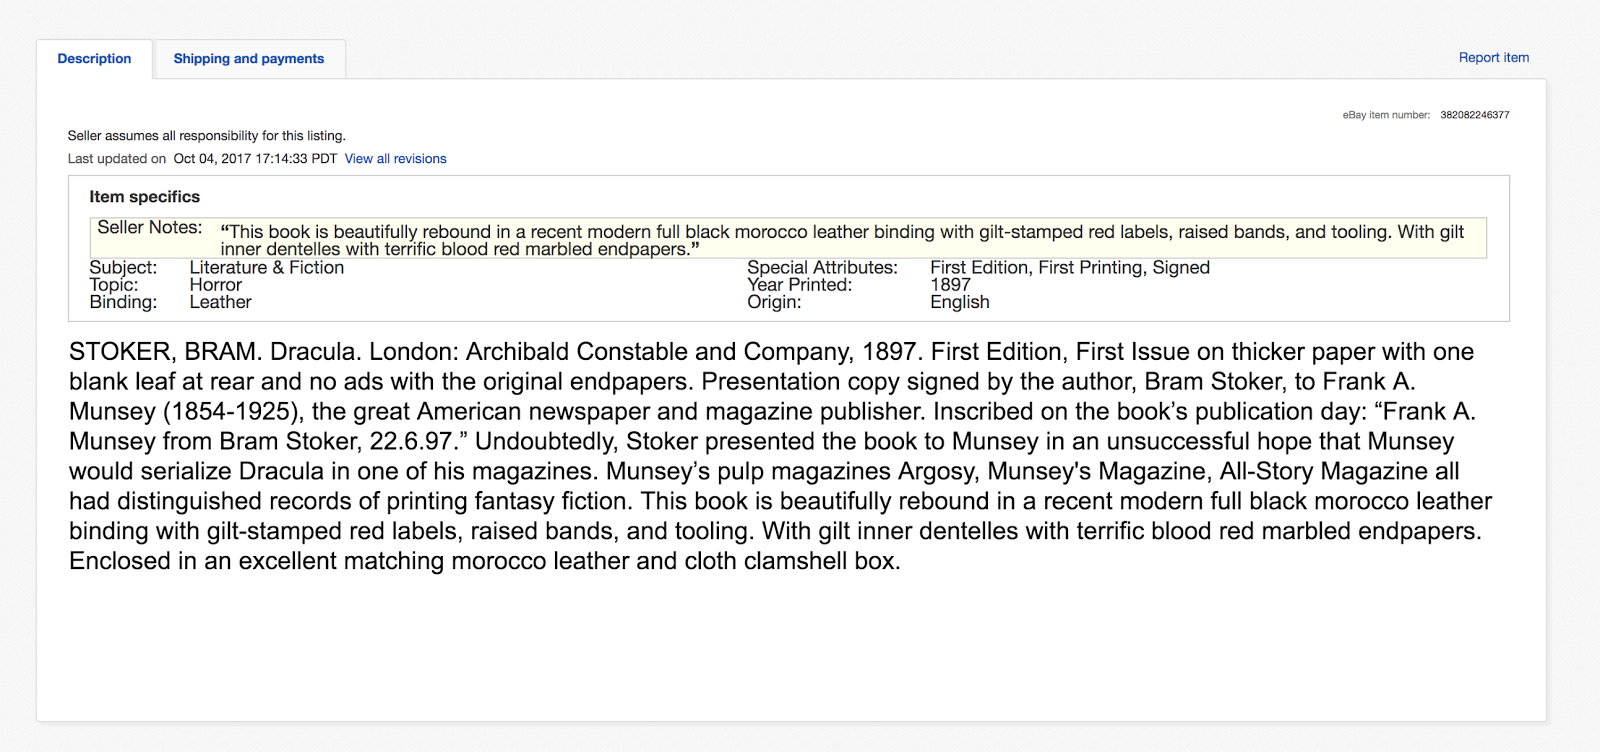Viewport: 1600px width, 752px height.
Task: Click the seller assumes all responsibility notice
Action: pyautogui.click(x=206, y=136)
